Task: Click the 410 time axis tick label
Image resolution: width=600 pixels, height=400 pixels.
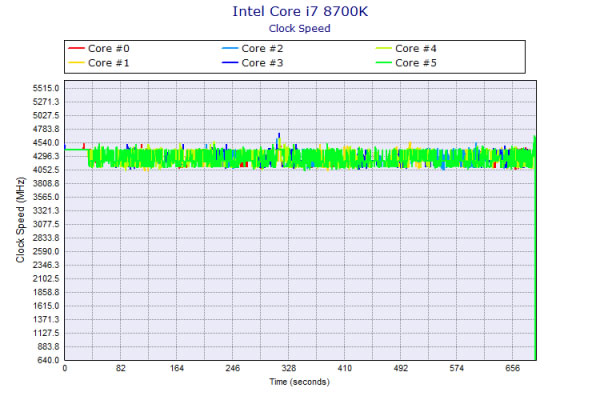Action: click(344, 368)
